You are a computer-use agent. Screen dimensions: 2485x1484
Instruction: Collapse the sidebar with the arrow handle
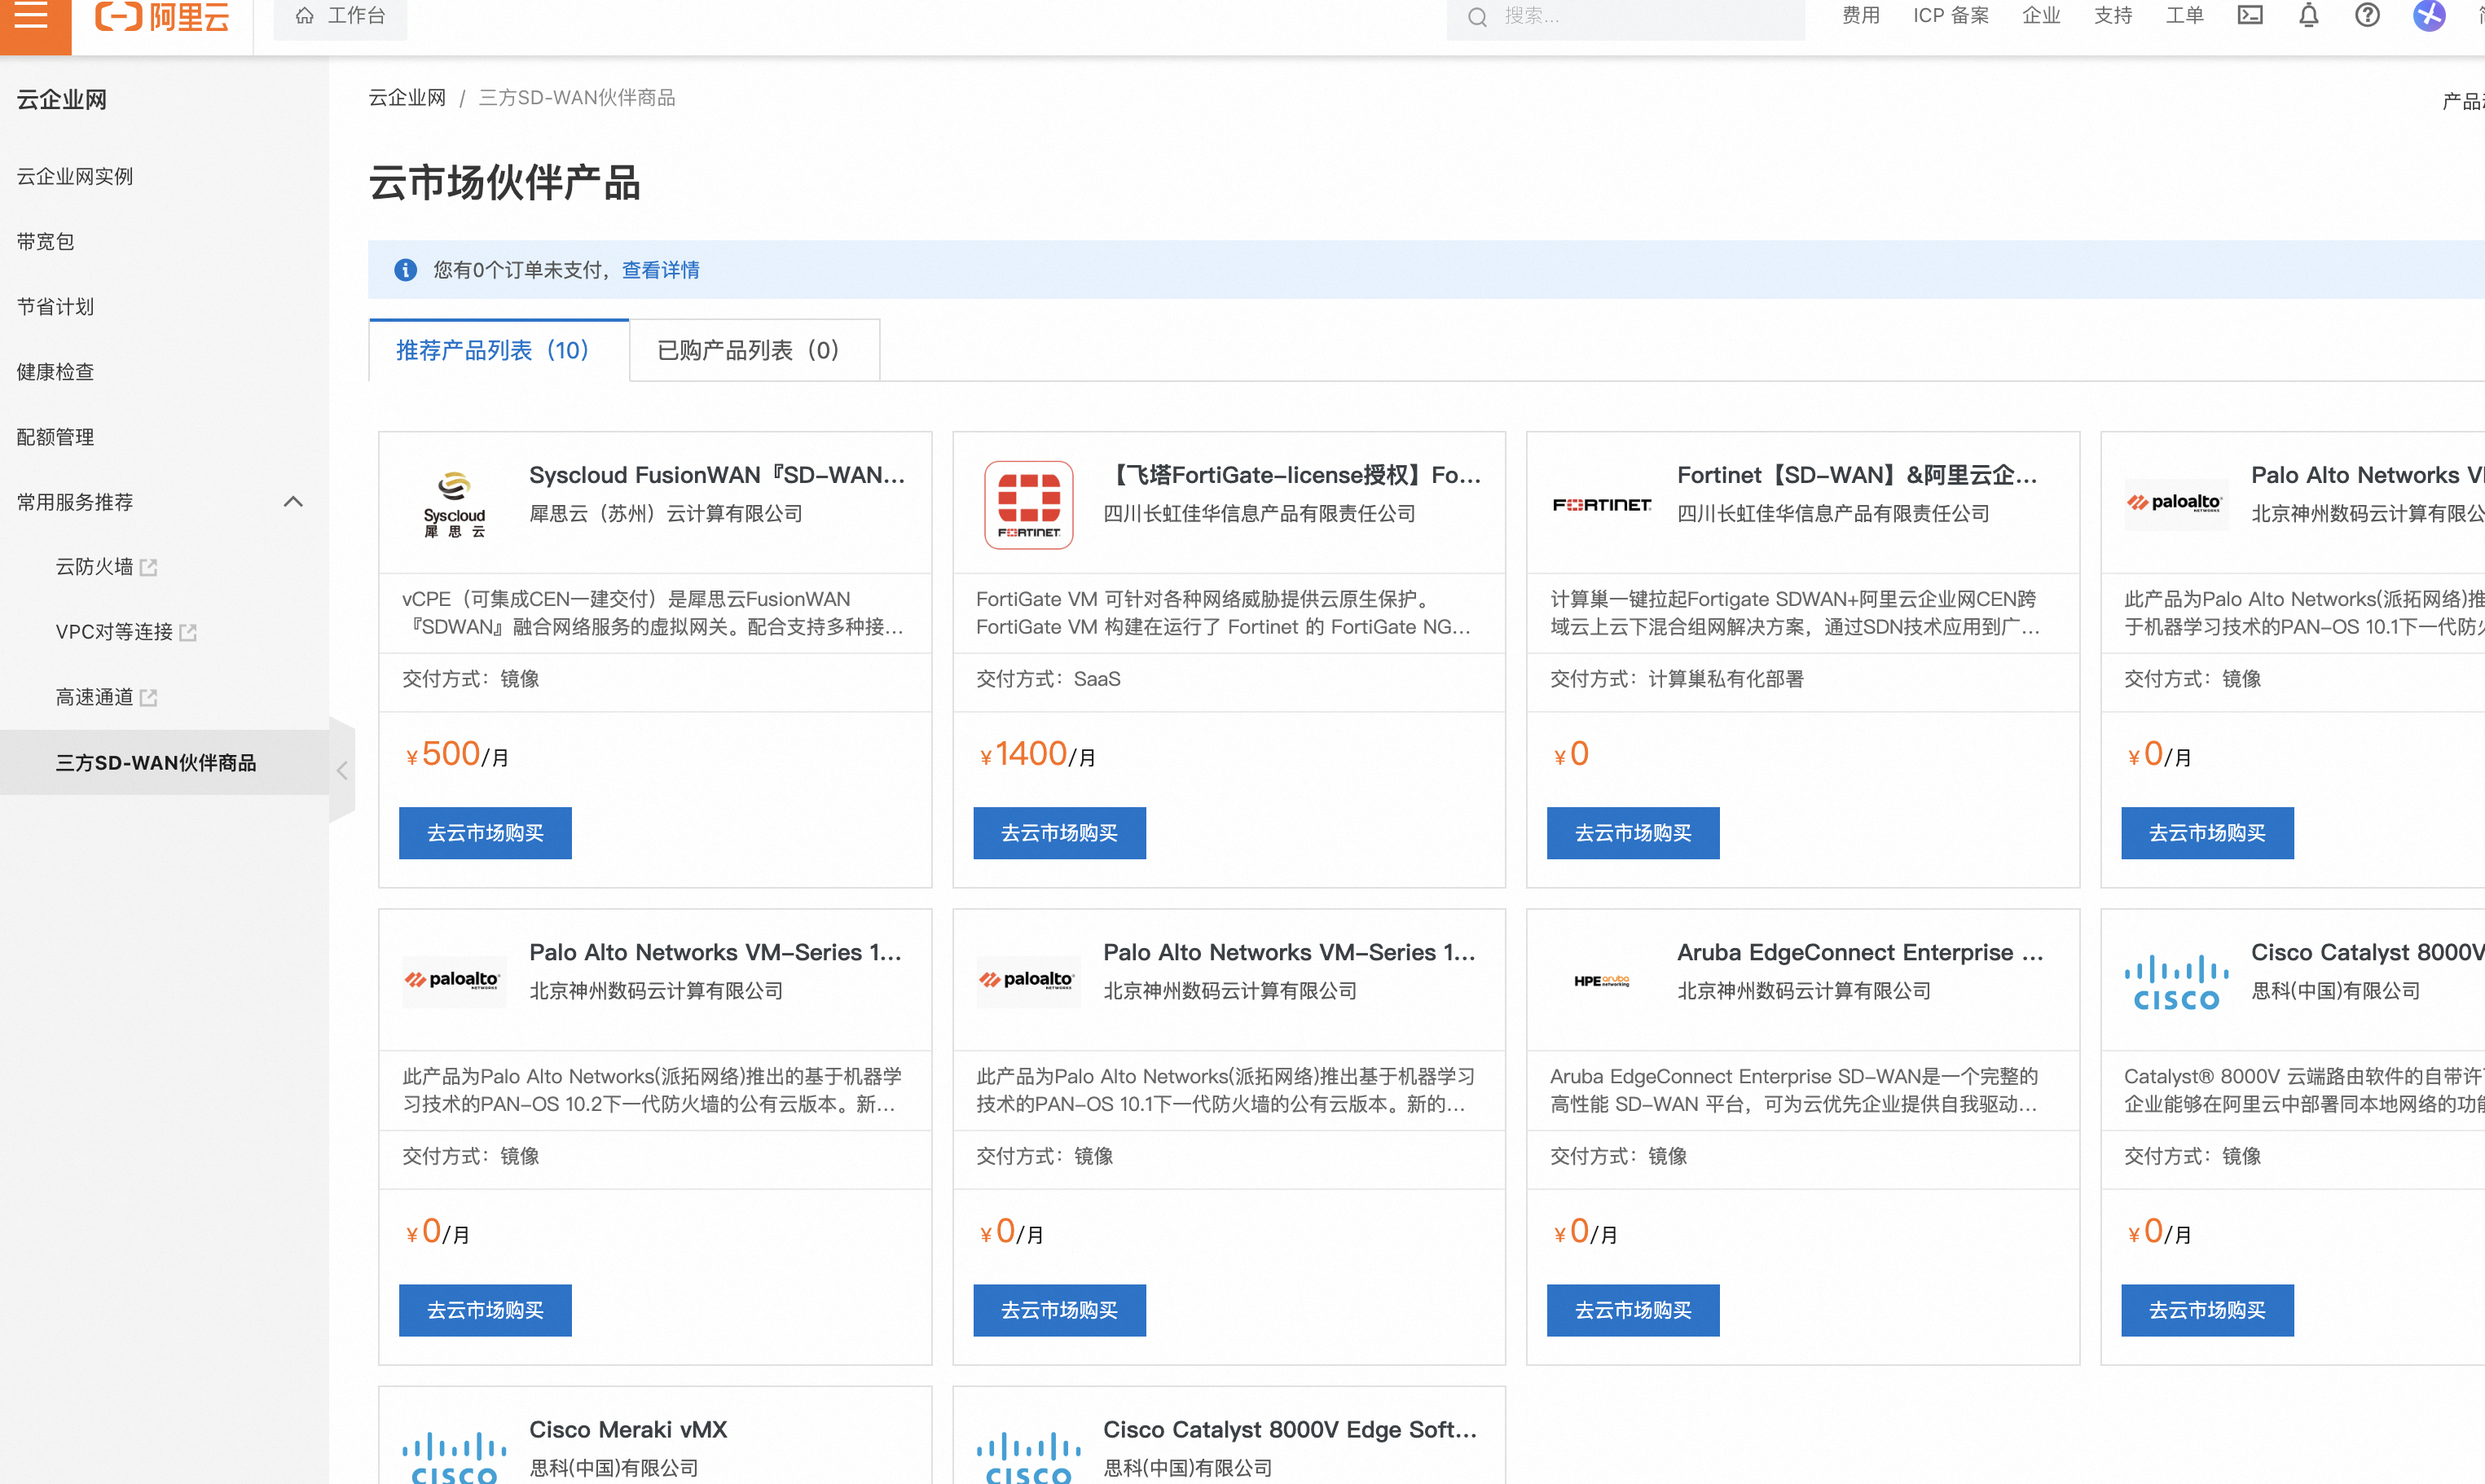coord(342,770)
